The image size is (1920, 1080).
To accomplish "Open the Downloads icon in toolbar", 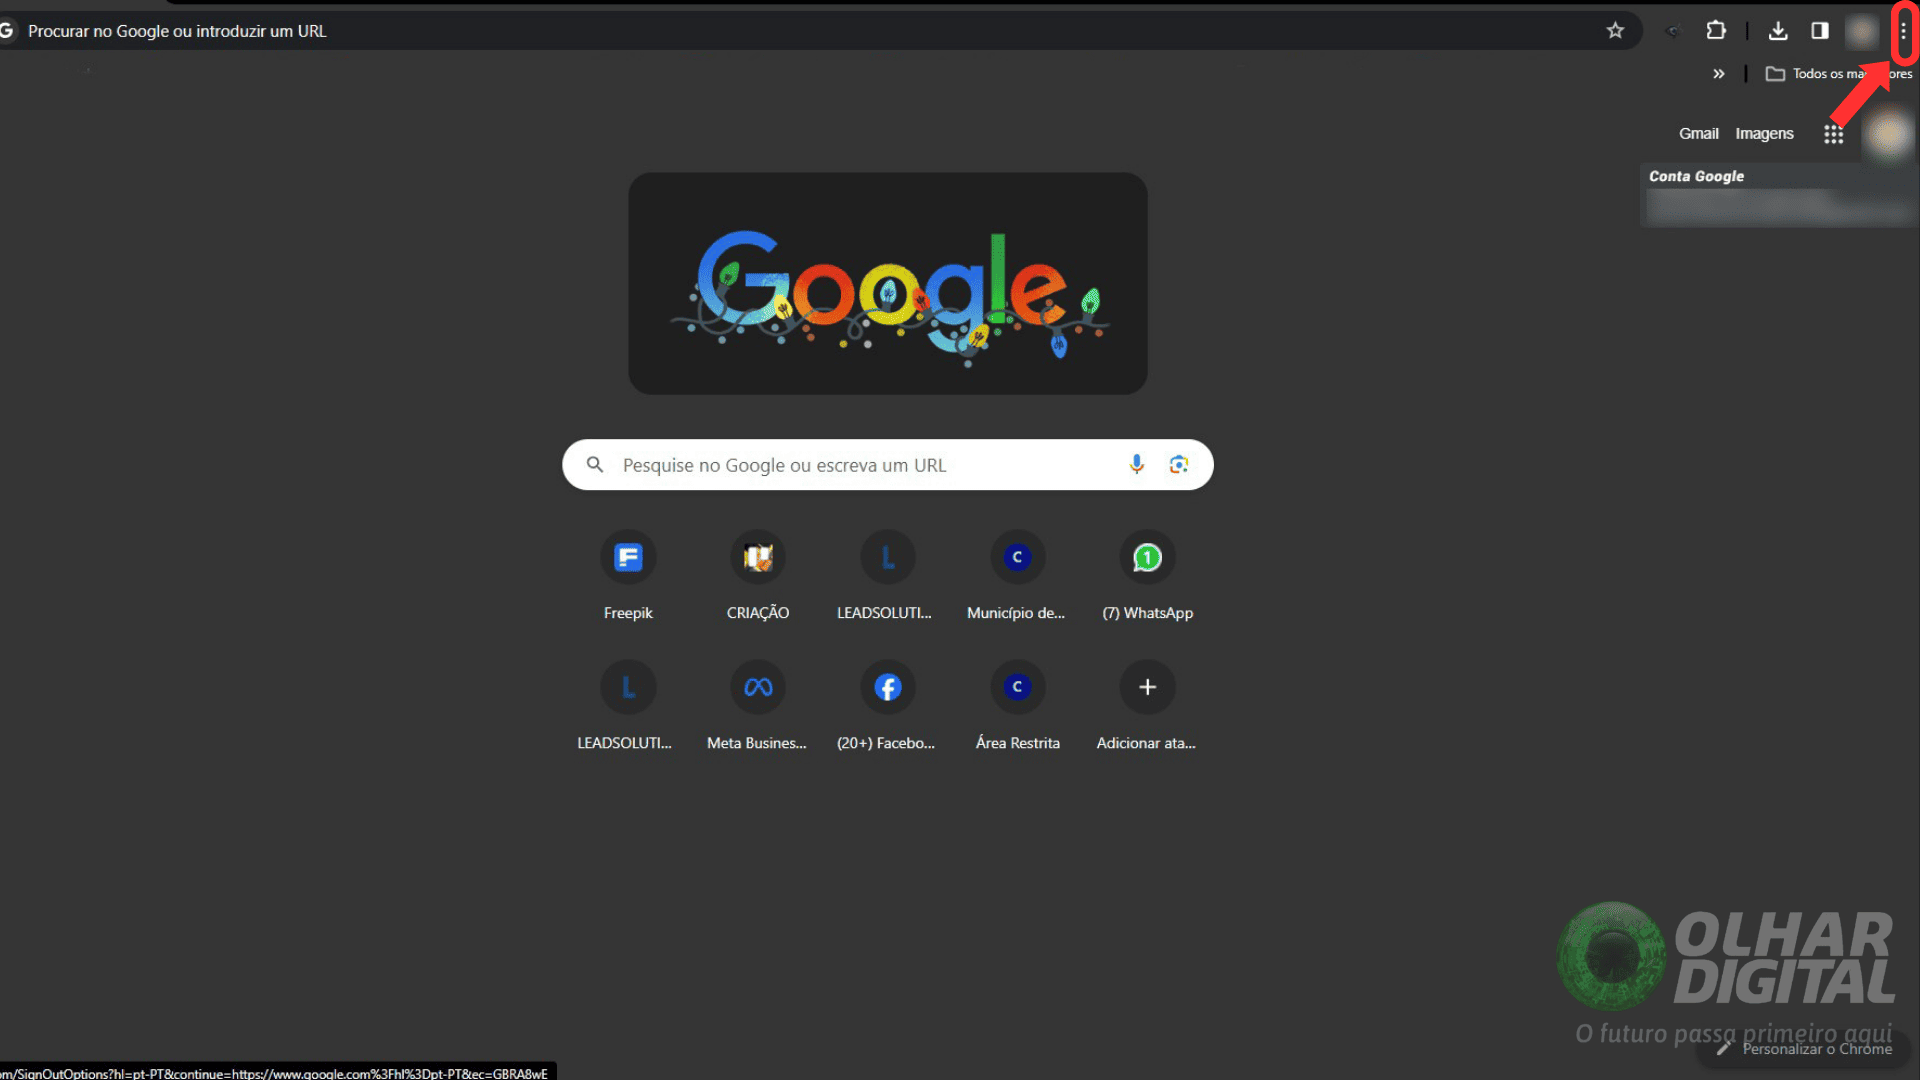I will pyautogui.click(x=1778, y=31).
